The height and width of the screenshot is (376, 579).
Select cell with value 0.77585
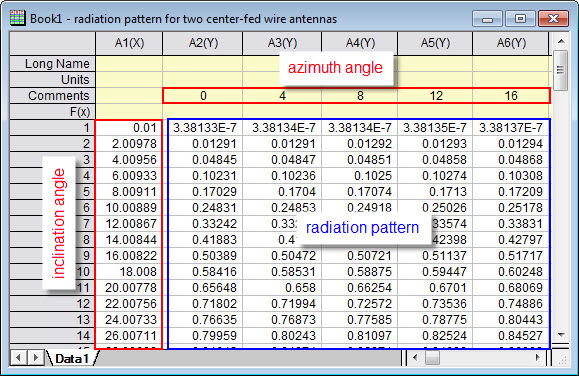click(x=360, y=320)
